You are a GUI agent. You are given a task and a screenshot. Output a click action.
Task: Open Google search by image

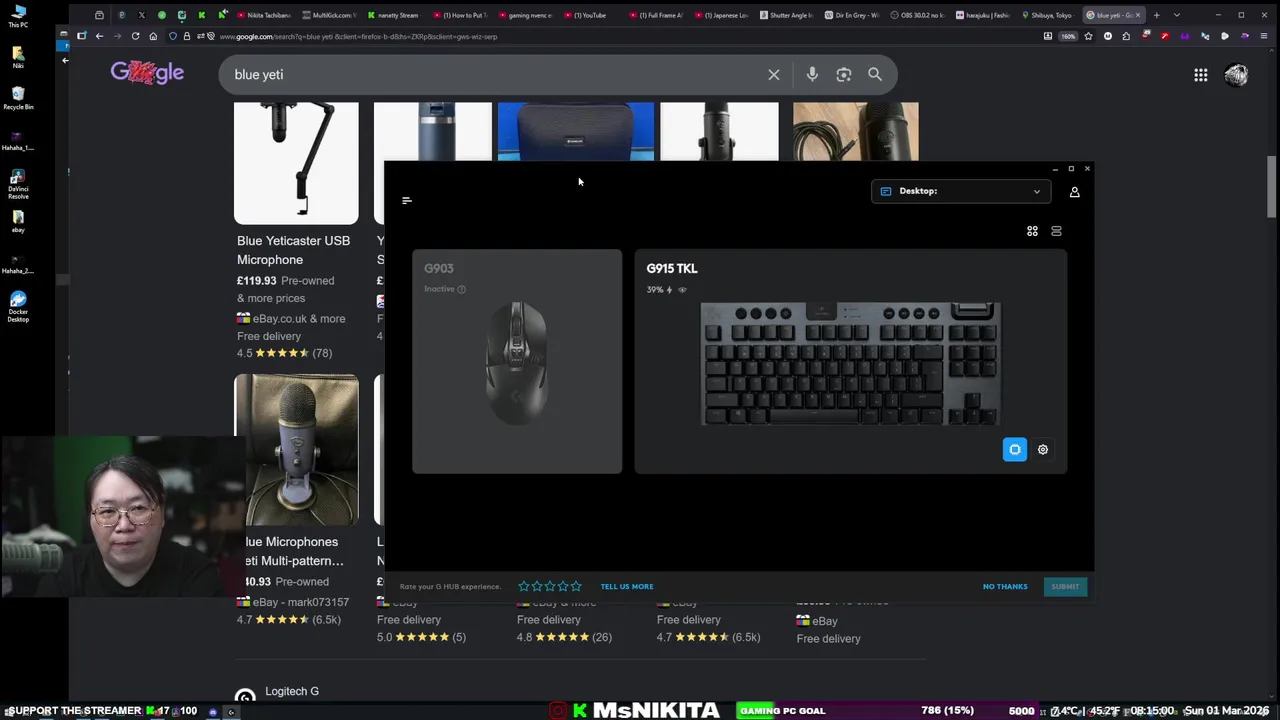(x=844, y=75)
